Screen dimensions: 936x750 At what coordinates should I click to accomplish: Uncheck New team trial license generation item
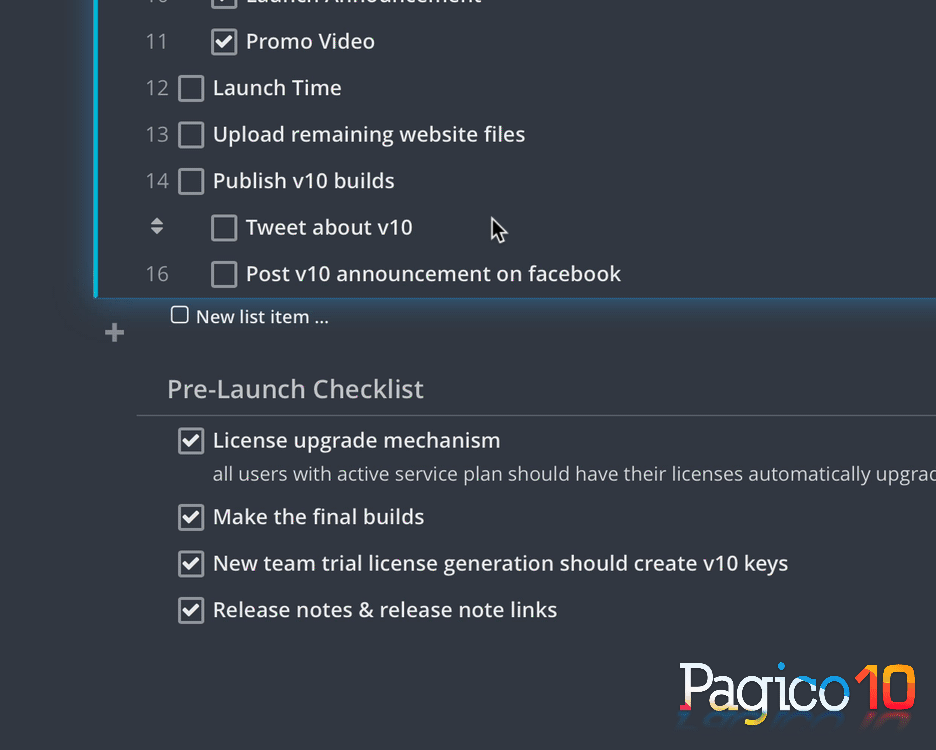click(191, 564)
